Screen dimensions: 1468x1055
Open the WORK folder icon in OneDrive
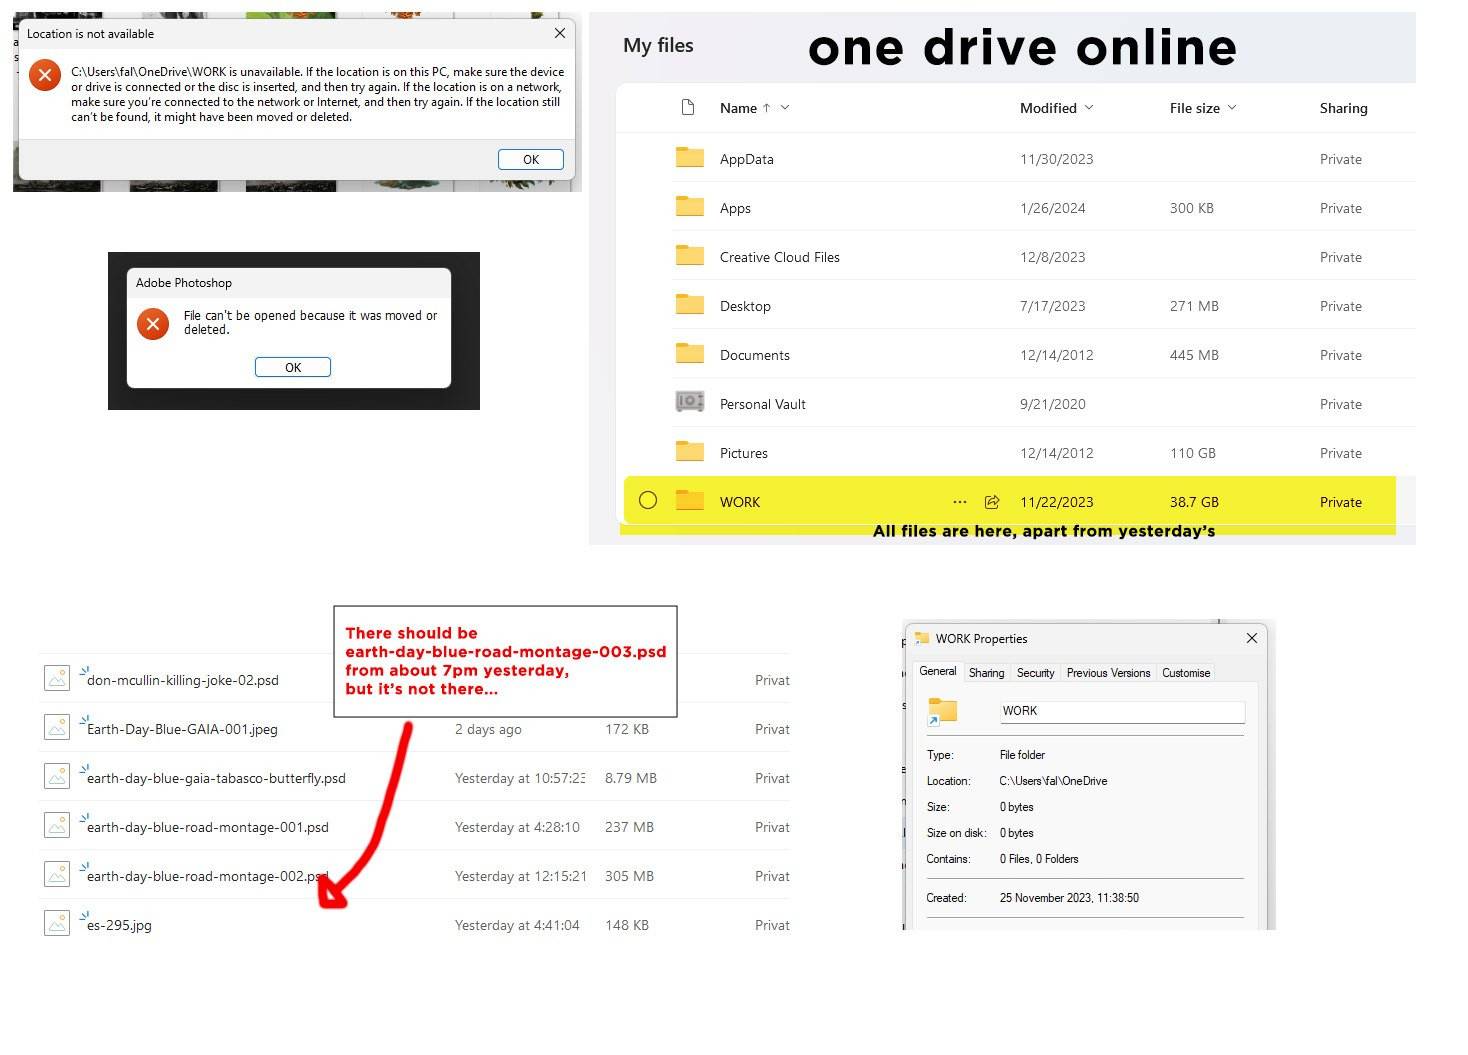click(x=690, y=500)
